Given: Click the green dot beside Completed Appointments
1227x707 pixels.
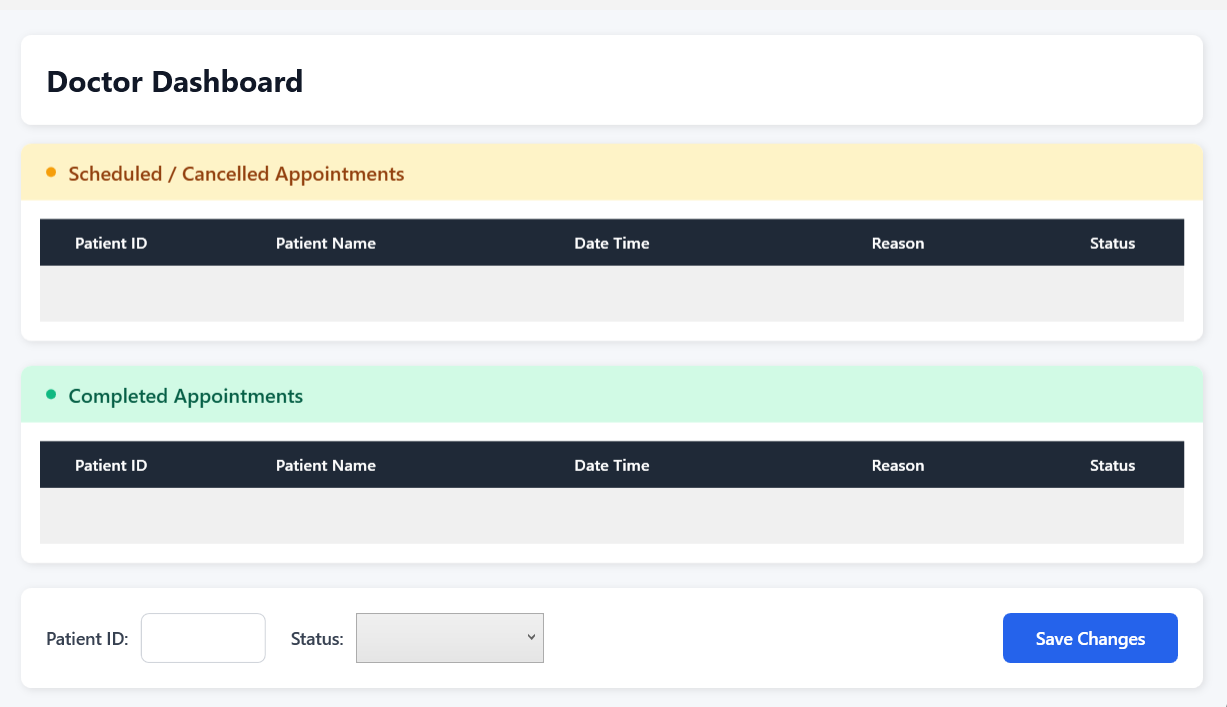Looking at the screenshot, I should 51,395.
